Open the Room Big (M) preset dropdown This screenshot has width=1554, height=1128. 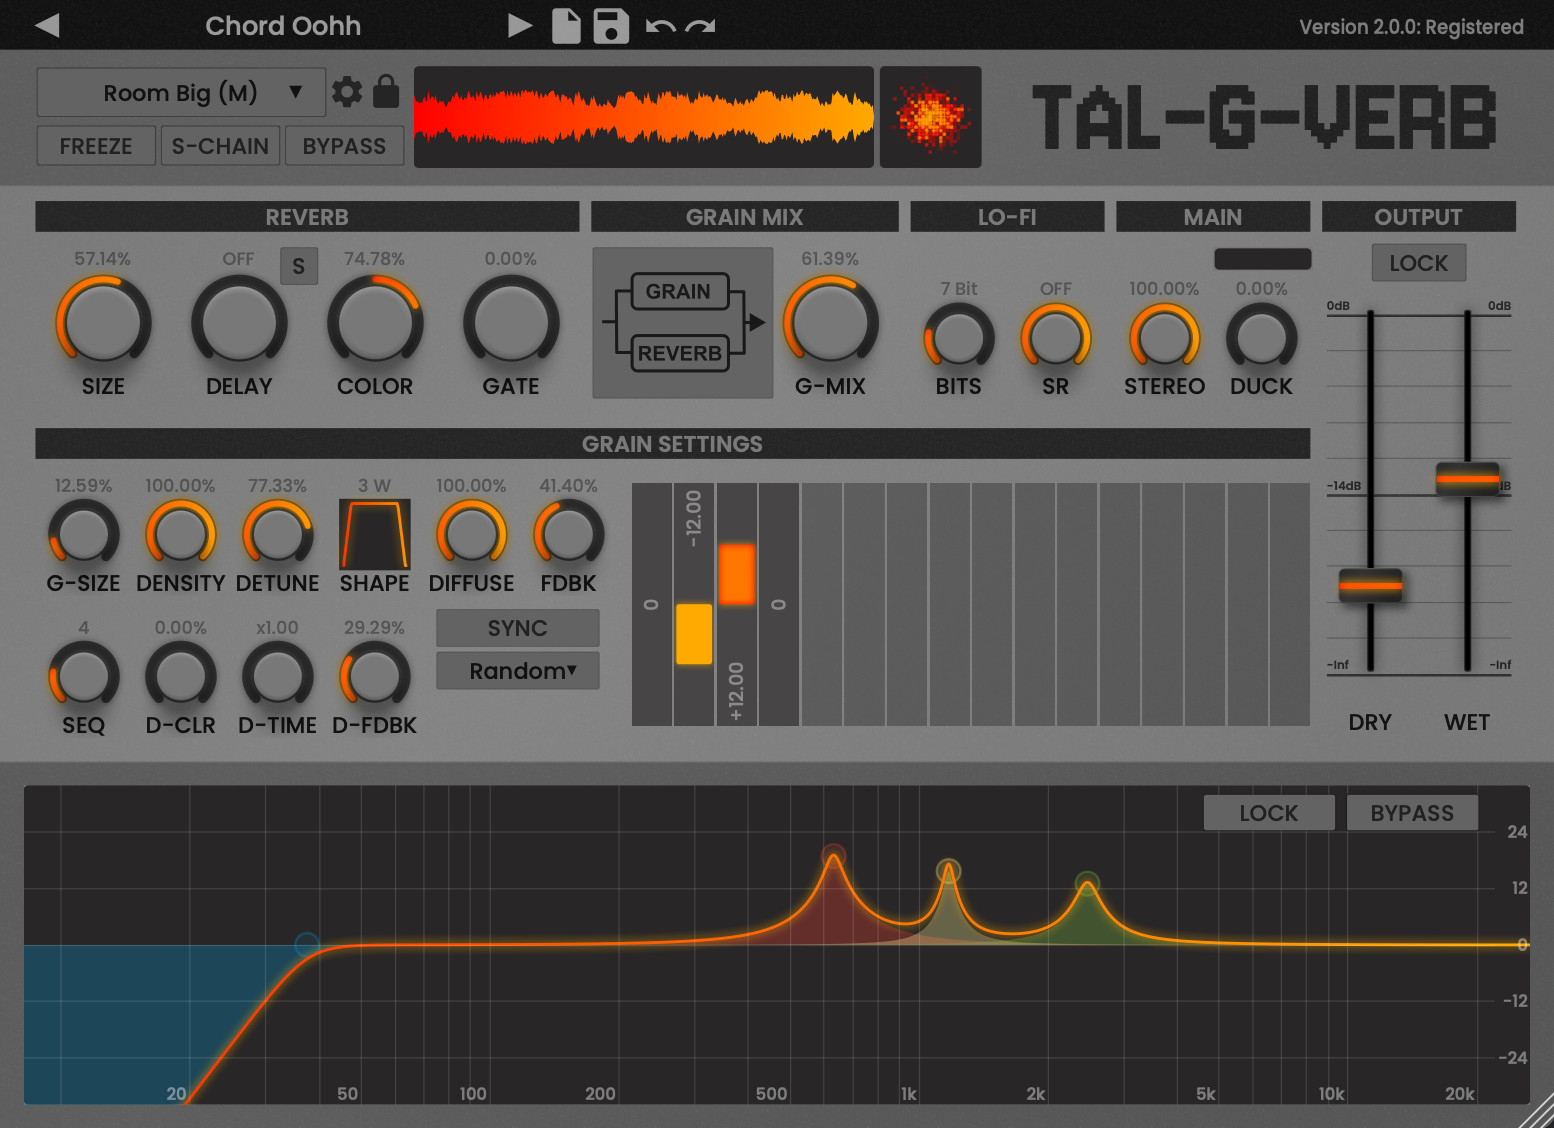pyautogui.click(x=181, y=93)
